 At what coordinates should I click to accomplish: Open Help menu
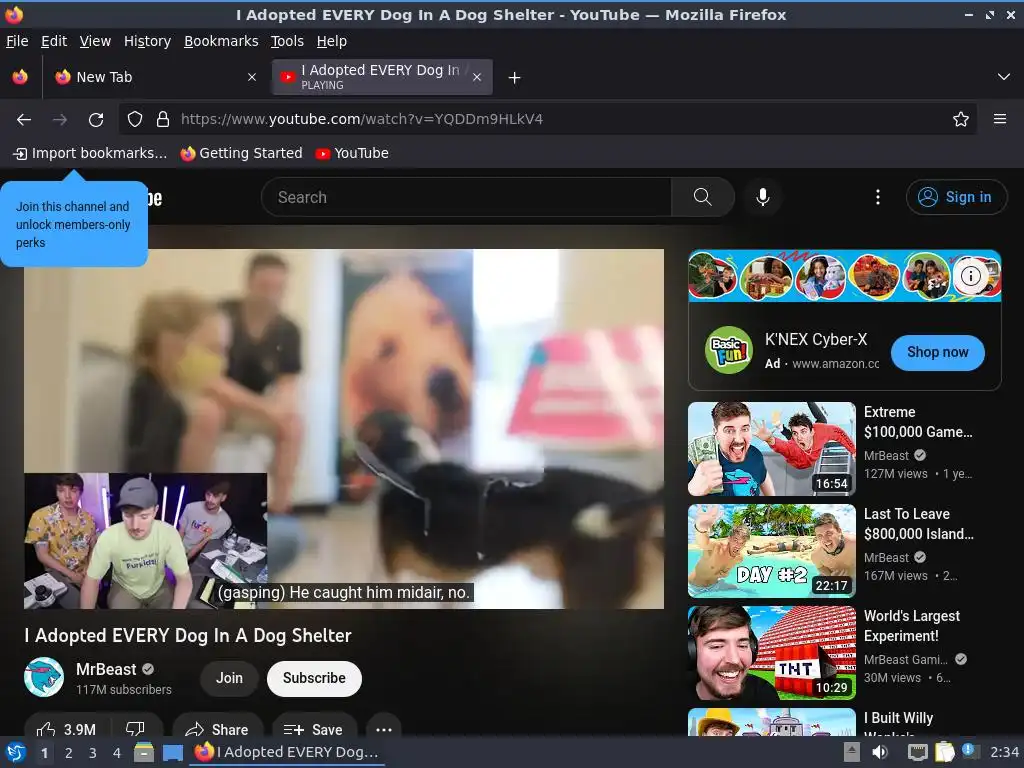tap(332, 41)
